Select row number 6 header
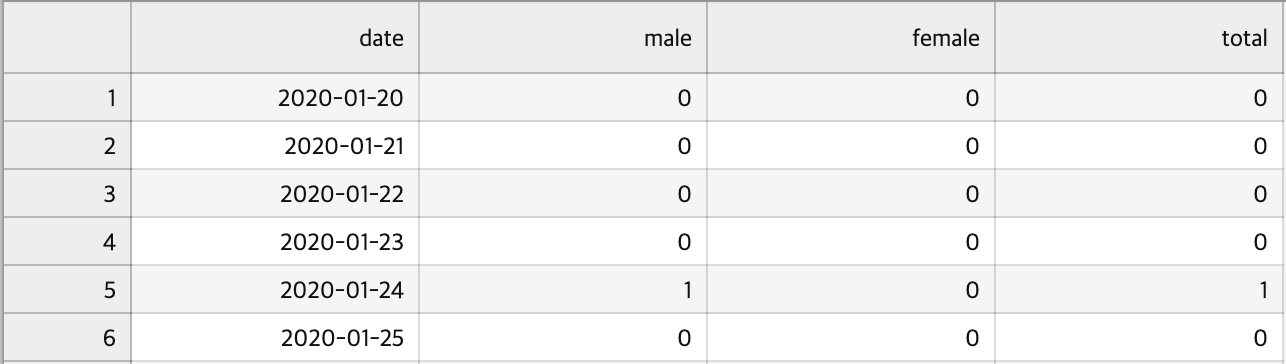1286x364 pixels. coord(67,337)
